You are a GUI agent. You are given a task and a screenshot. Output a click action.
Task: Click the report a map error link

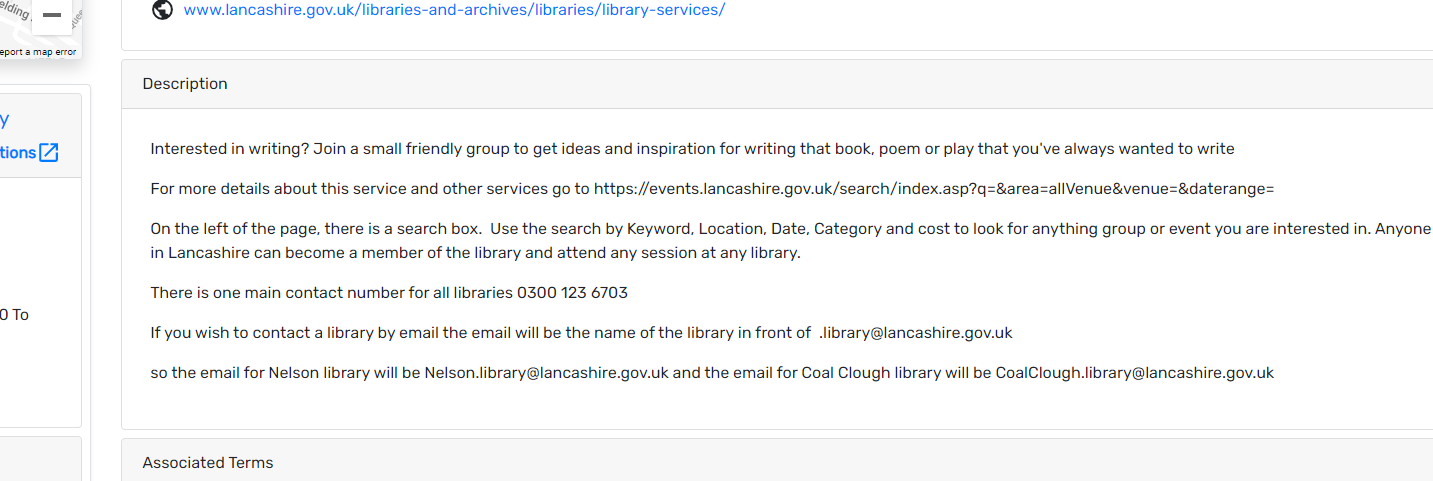pos(38,52)
